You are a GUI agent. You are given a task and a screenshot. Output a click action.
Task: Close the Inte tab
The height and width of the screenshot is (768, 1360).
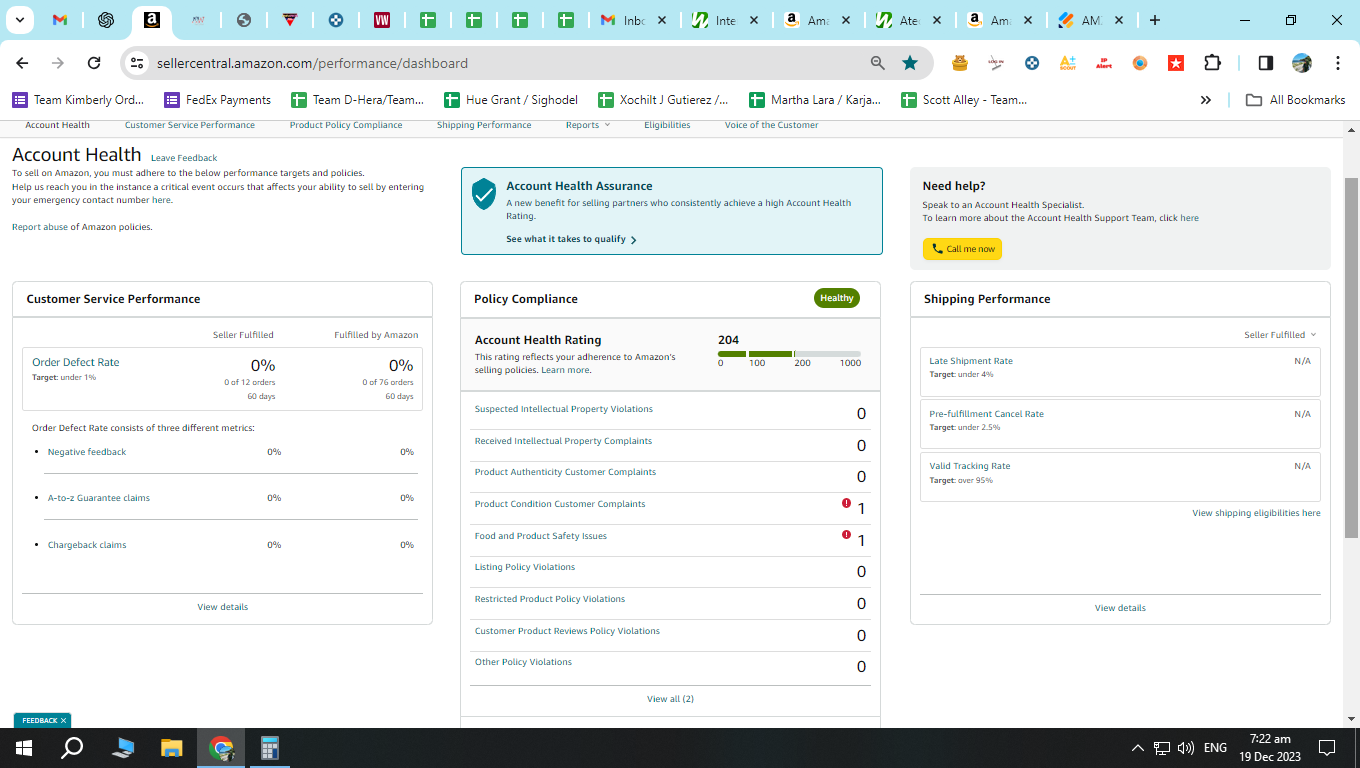coord(753,20)
